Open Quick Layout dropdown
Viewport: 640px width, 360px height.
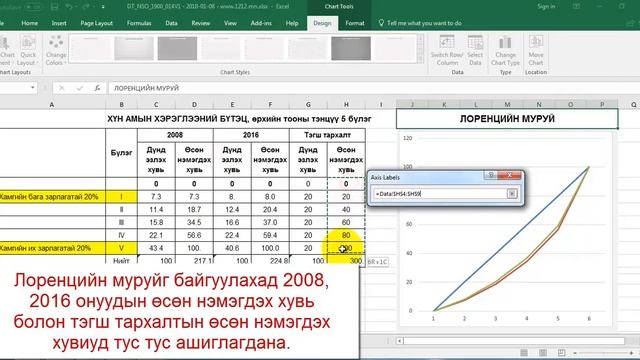(28, 50)
